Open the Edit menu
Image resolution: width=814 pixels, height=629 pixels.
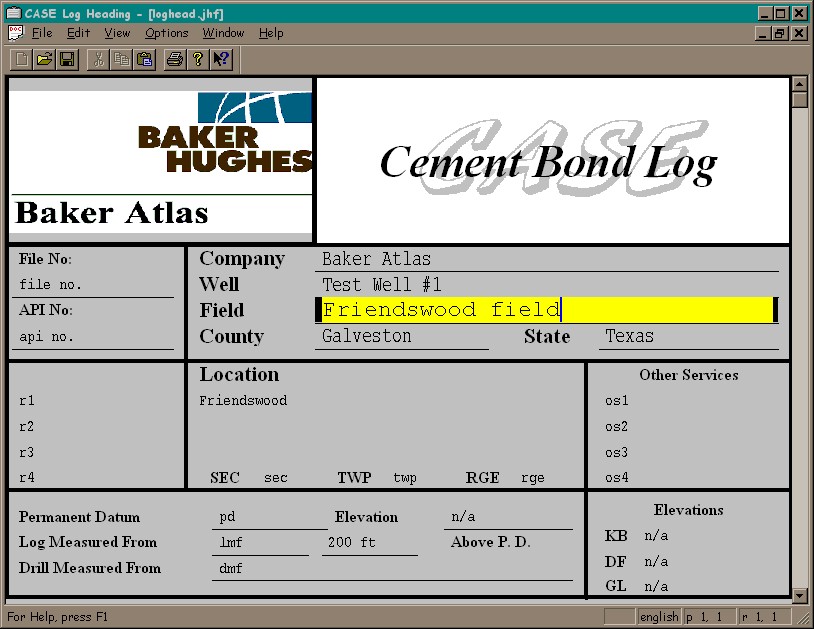tap(78, 33)
